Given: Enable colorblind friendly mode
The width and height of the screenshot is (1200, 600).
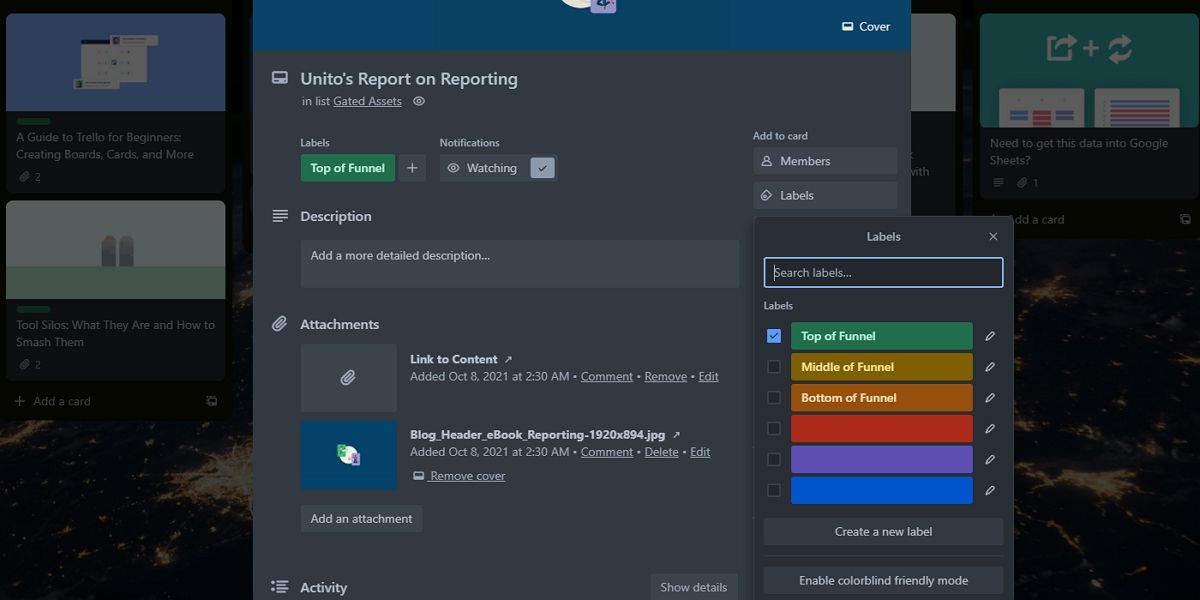Looking at the screenshot, I should pyautogui.click(x=883, y=580).
